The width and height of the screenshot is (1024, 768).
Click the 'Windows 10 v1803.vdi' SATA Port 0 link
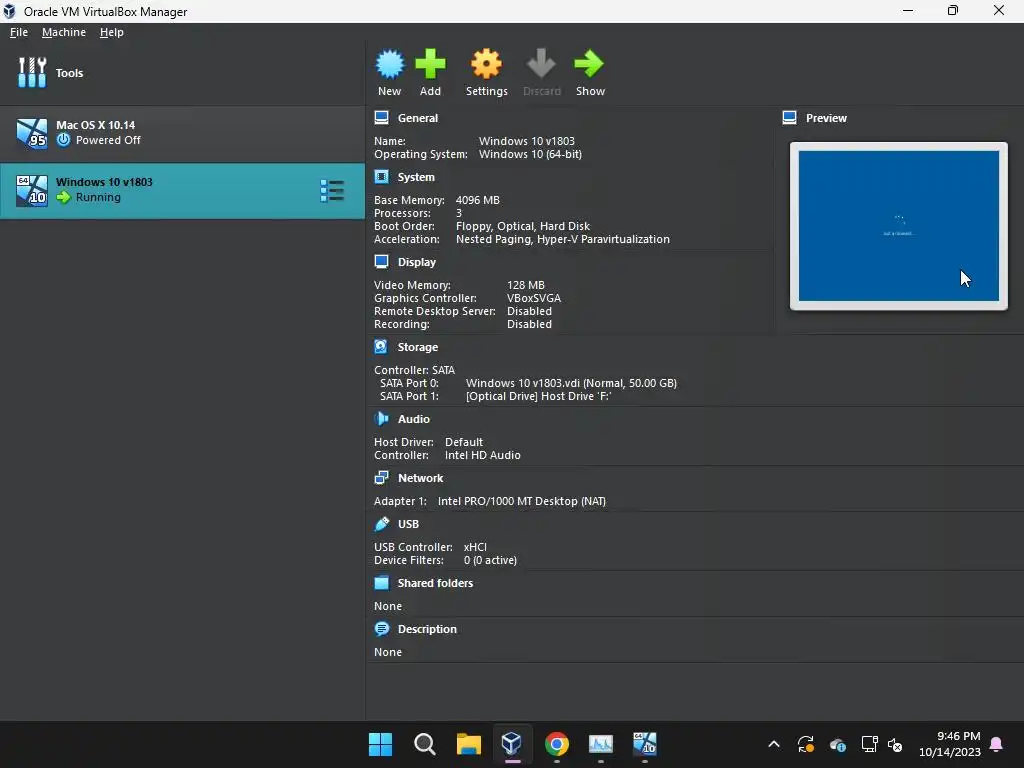coord(571,383)
